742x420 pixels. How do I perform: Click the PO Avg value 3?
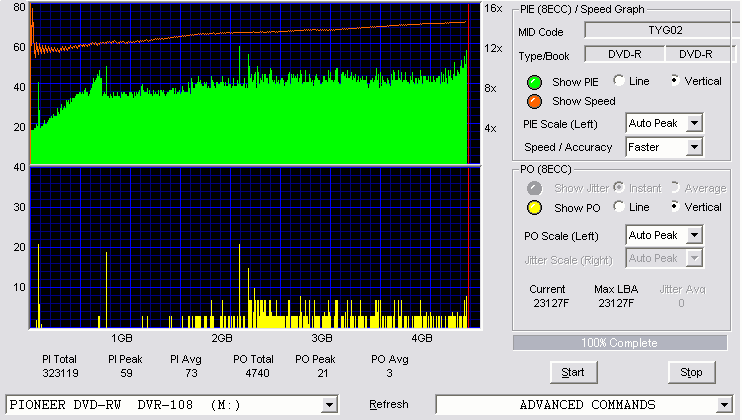pos(389,373)
